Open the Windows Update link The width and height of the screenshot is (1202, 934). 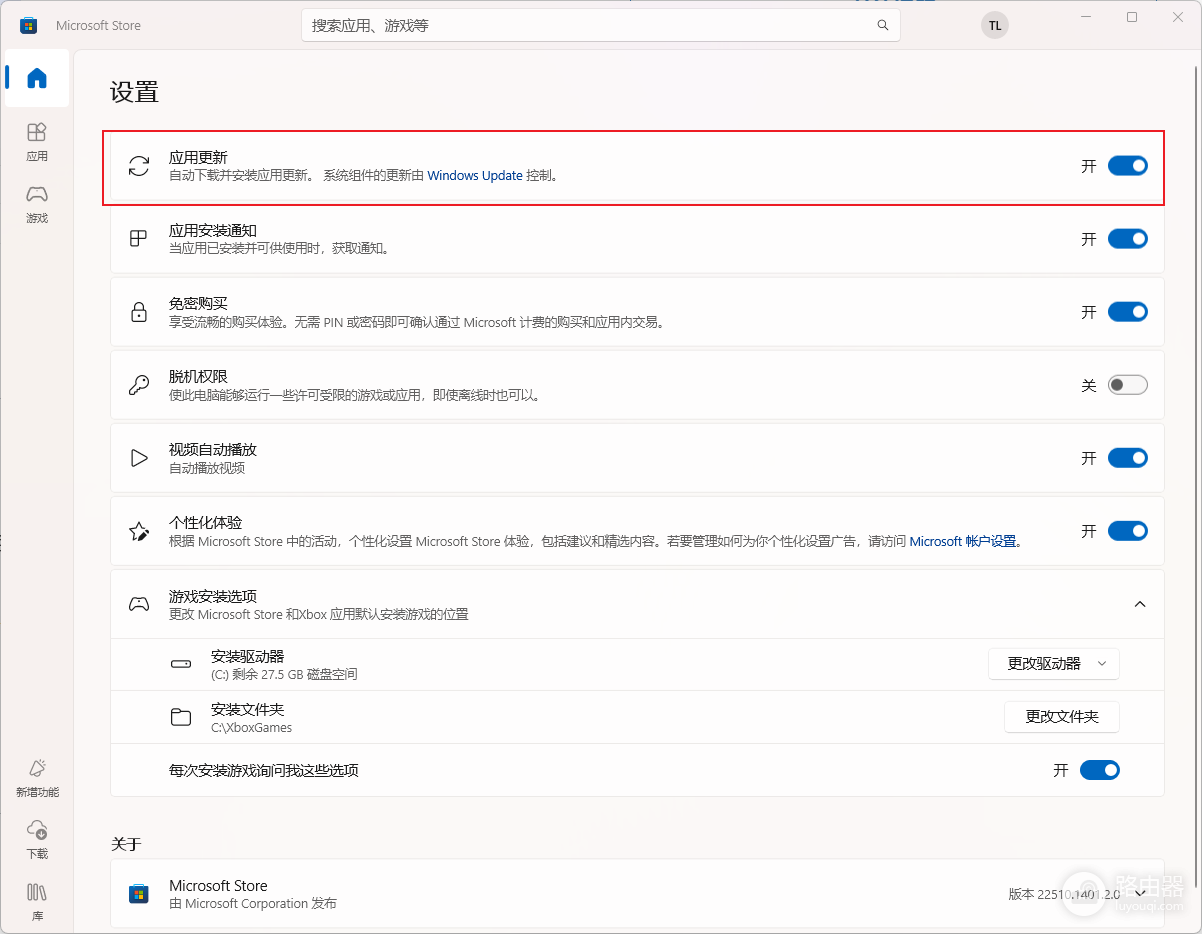[x=475, y=176]
